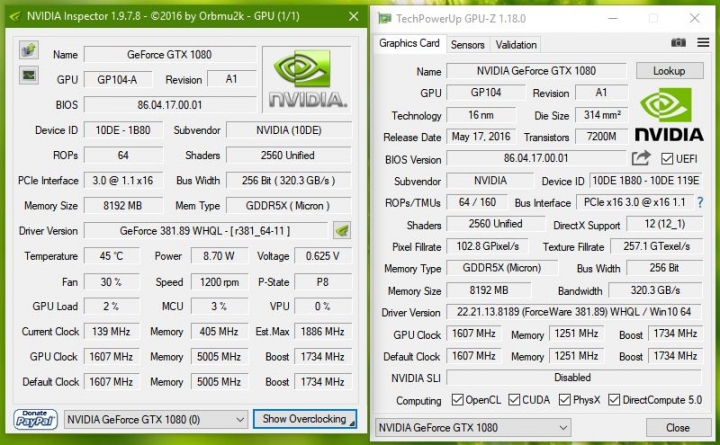Open the Validation tab

click(516, 45)
